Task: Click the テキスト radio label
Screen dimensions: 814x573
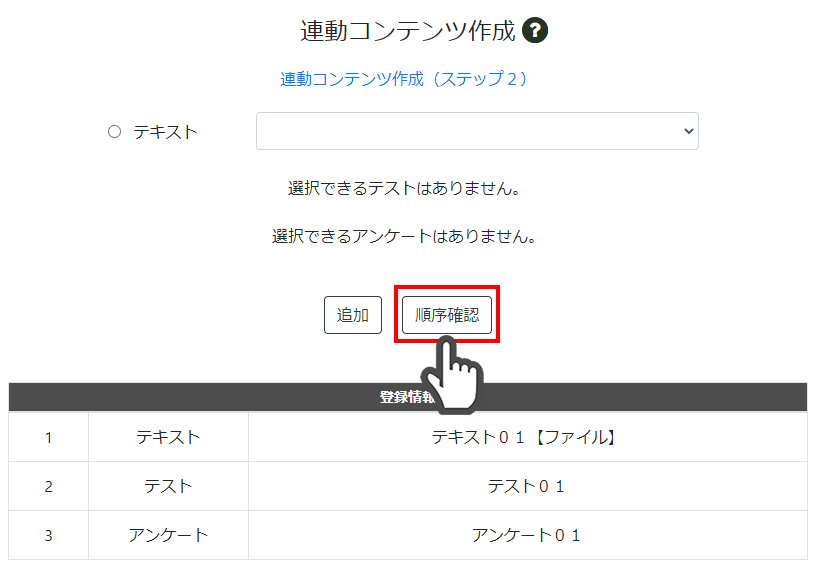Action: click(165, 132)
